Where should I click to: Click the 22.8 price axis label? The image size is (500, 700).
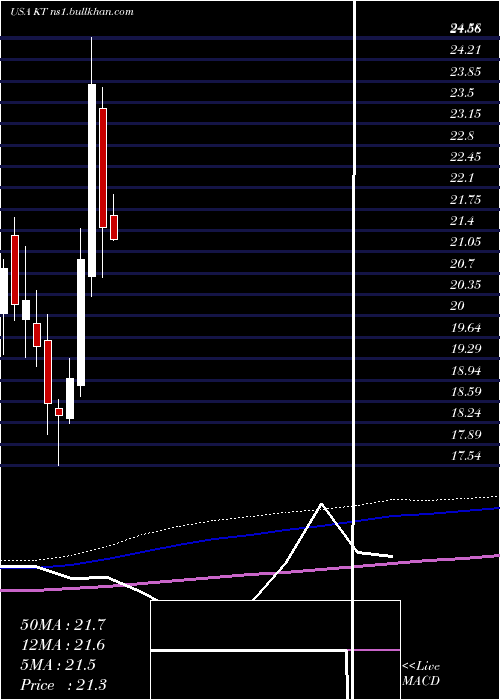pos(462,135)
